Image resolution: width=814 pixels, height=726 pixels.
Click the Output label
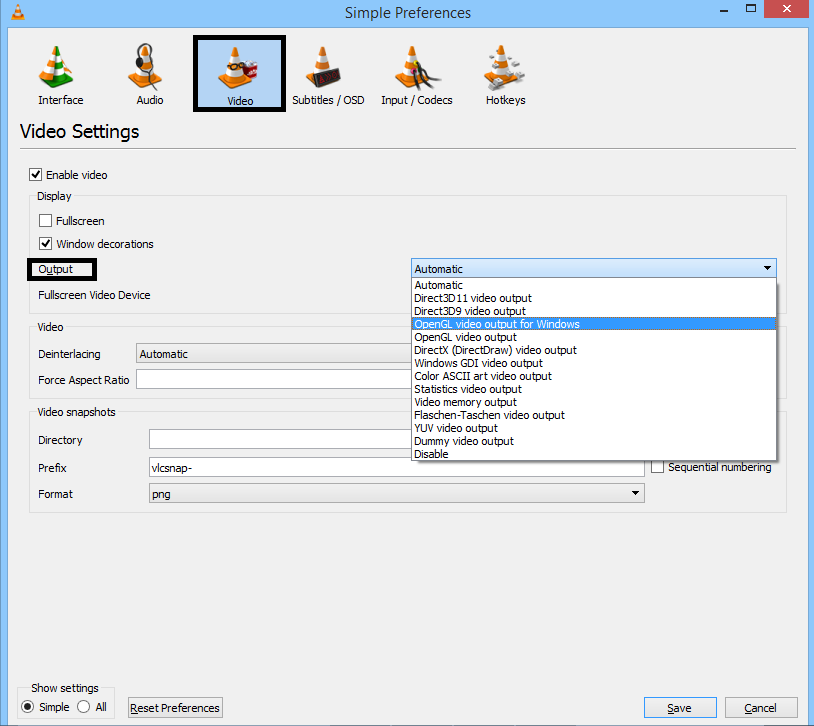coord(56,269)
